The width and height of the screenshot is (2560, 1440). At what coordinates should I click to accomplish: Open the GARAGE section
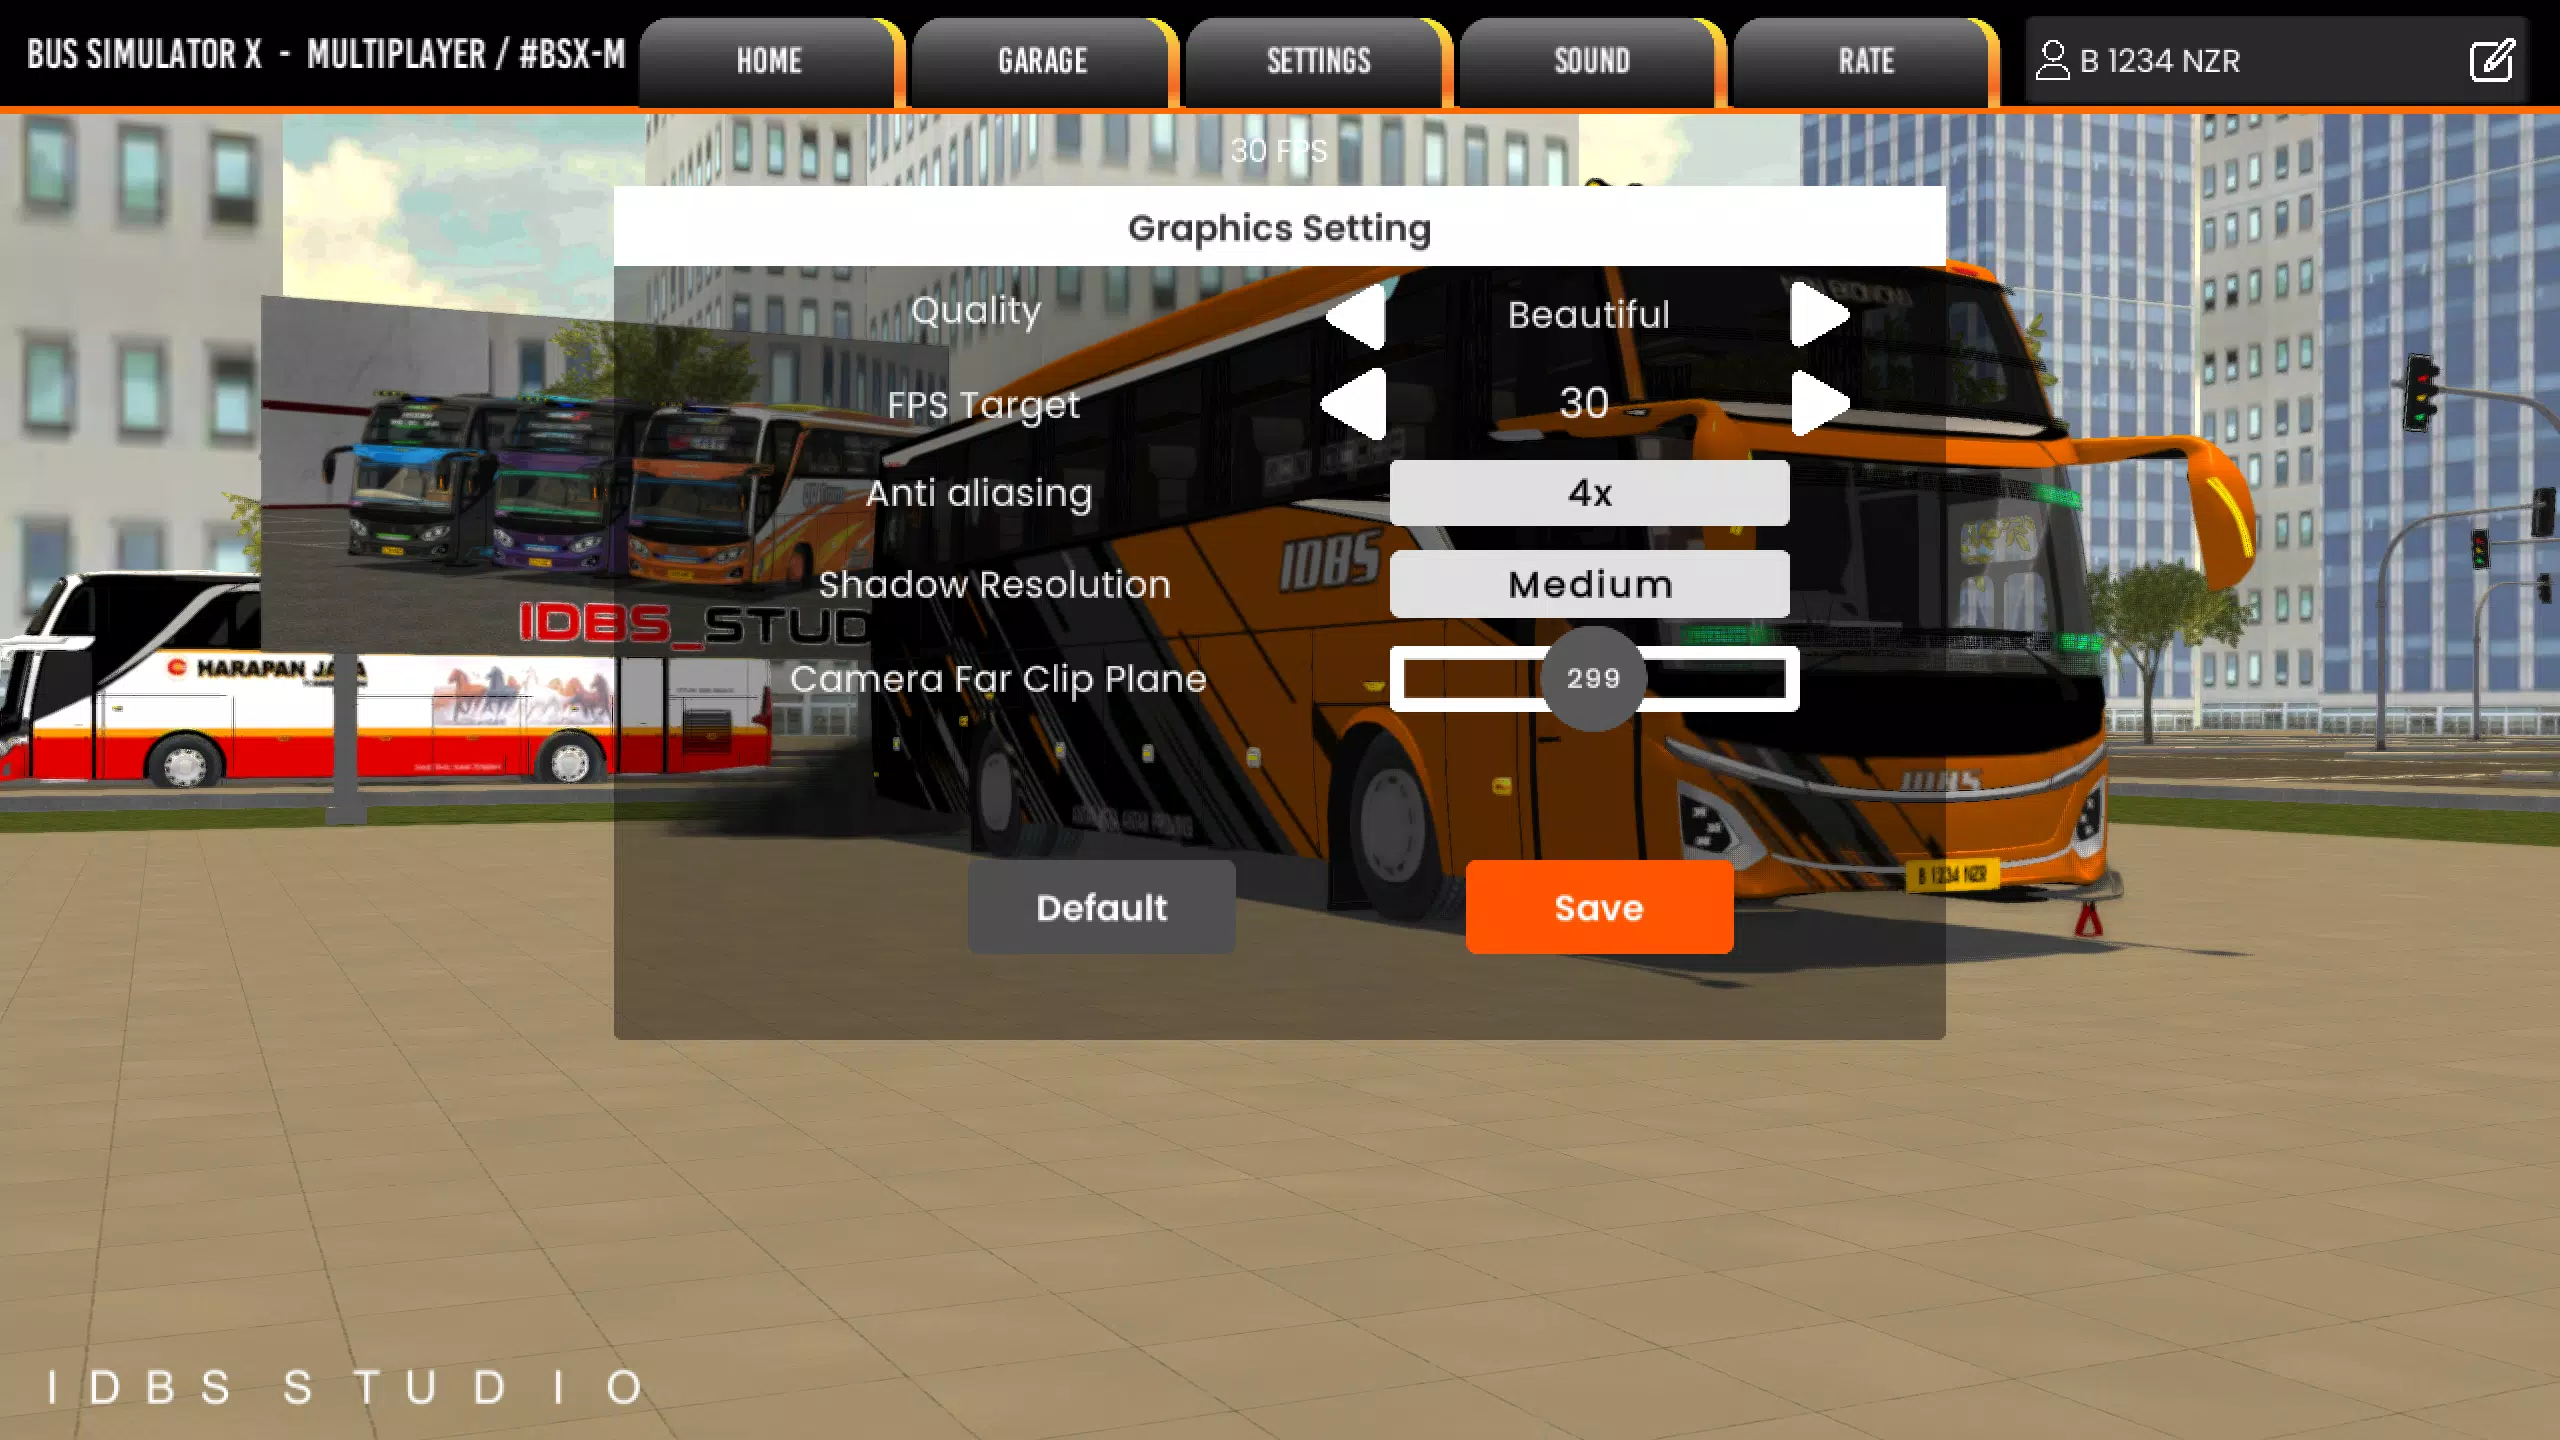(x=1043, y=60)
